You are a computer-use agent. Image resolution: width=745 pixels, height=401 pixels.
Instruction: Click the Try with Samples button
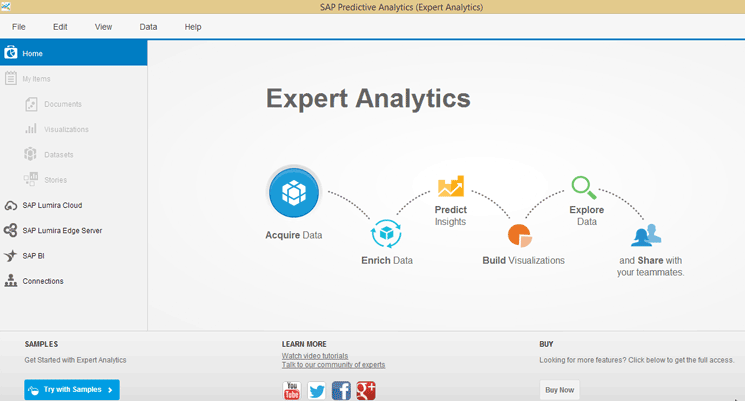point(72,390)
